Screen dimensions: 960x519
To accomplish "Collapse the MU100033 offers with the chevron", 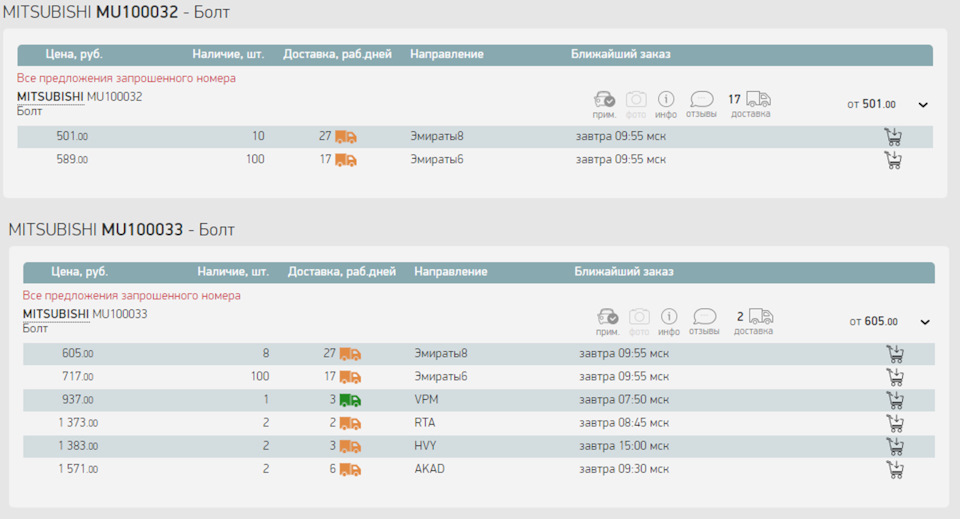I will tap(925, 322).
